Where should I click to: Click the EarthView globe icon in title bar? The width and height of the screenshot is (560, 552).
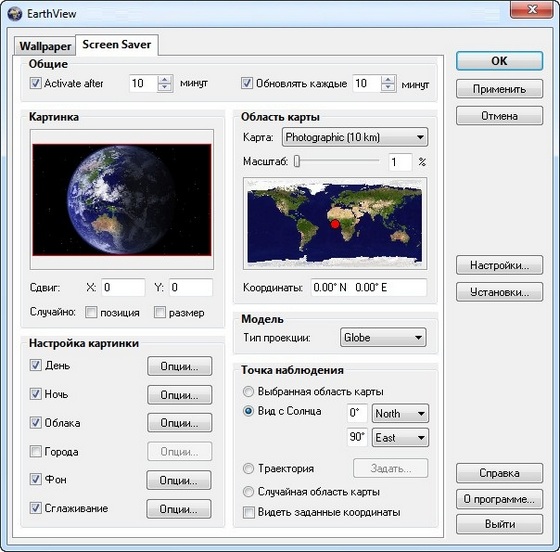[x=15, y=14]
